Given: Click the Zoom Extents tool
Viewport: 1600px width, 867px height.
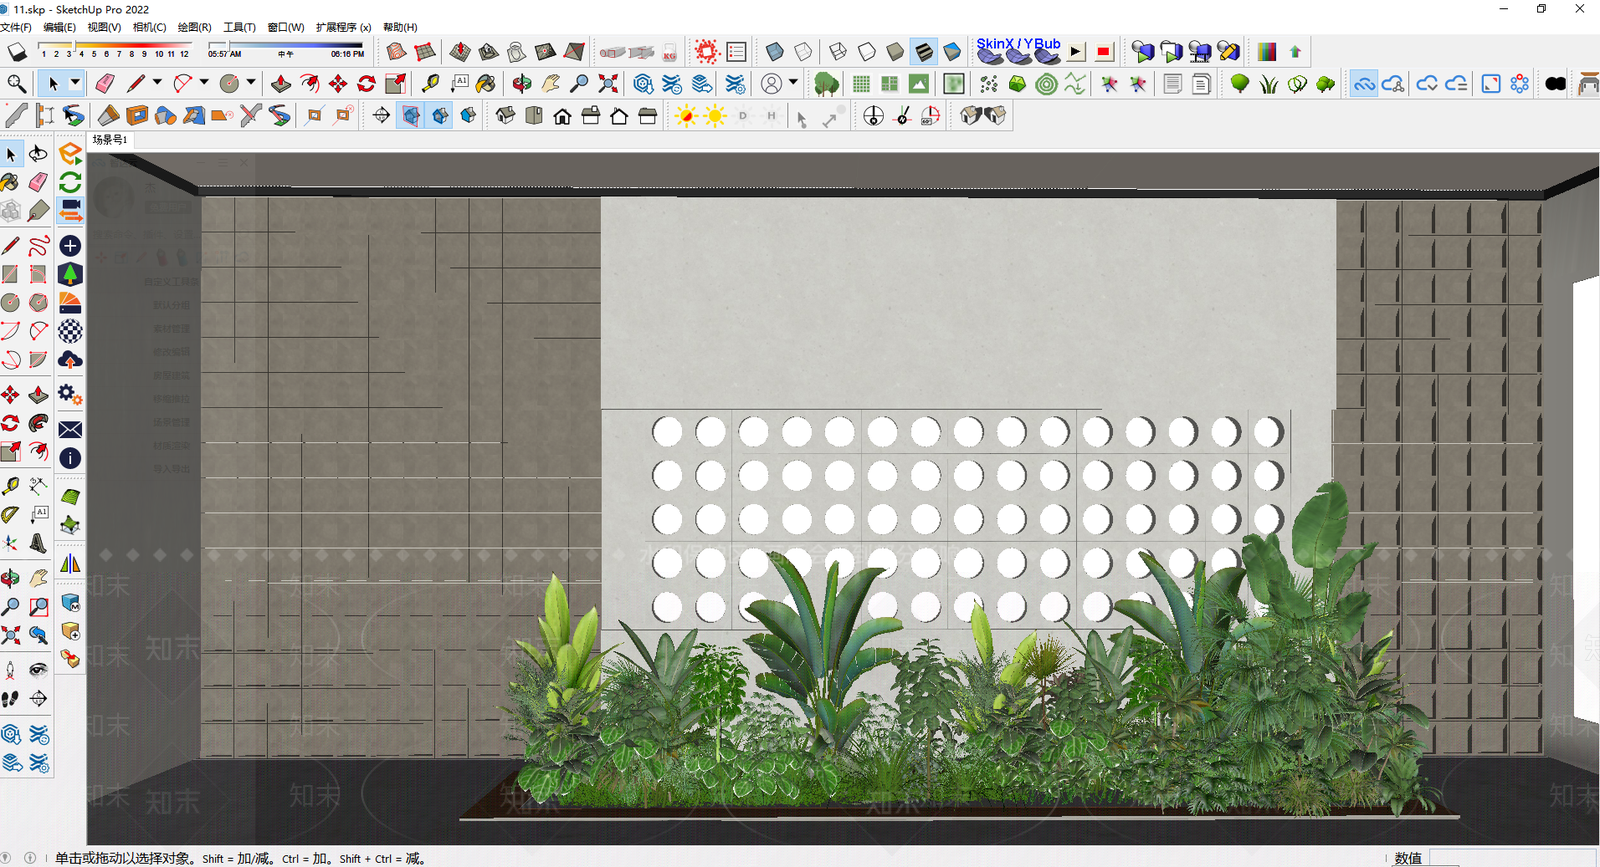Looking at the screenshot, I should 608,84.
